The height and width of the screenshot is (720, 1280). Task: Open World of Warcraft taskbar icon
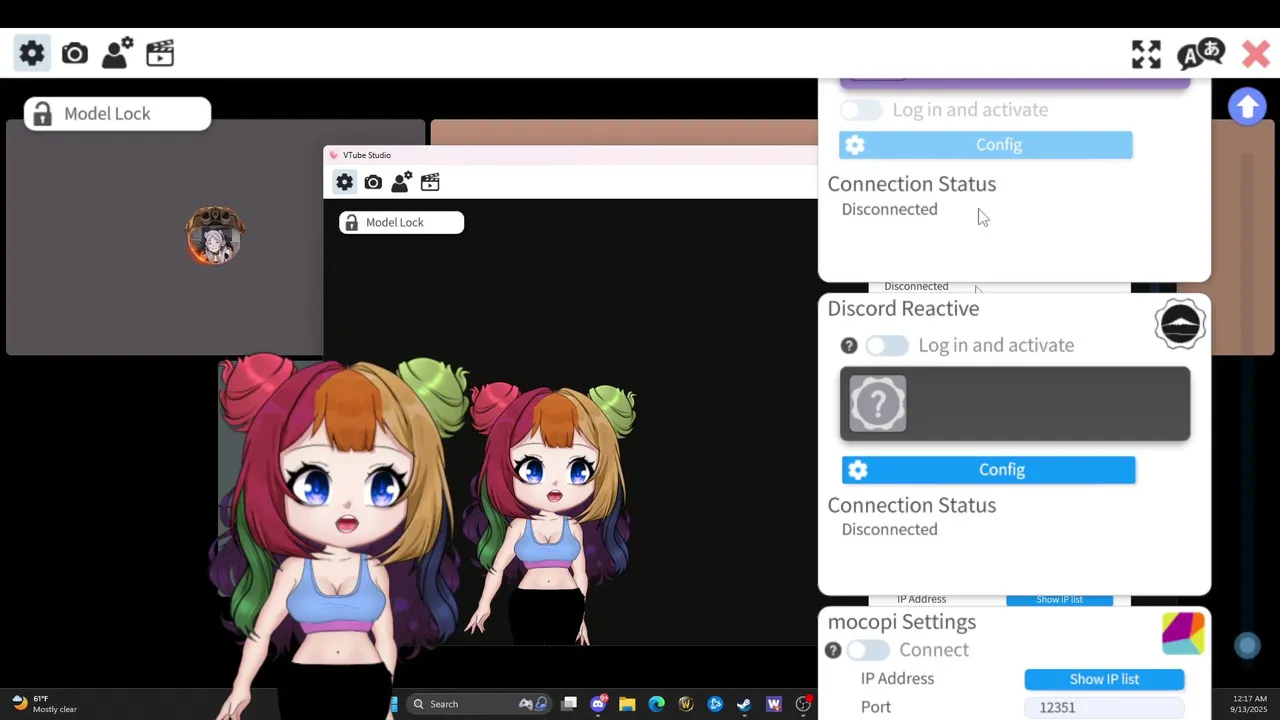686,704
